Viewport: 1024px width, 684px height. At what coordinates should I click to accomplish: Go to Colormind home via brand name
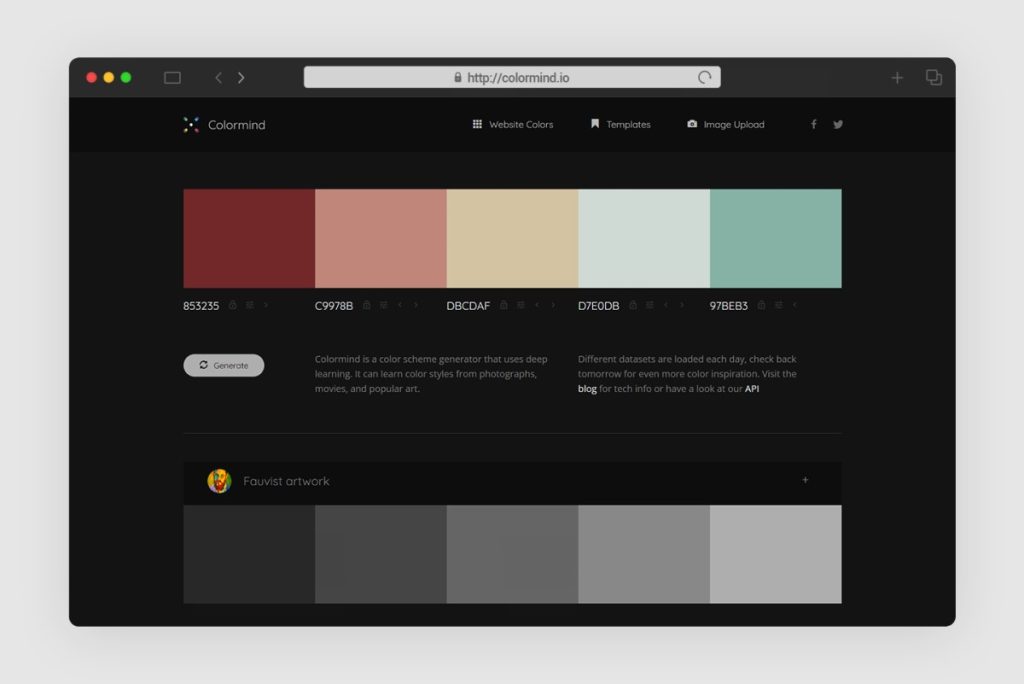(236, 125)
